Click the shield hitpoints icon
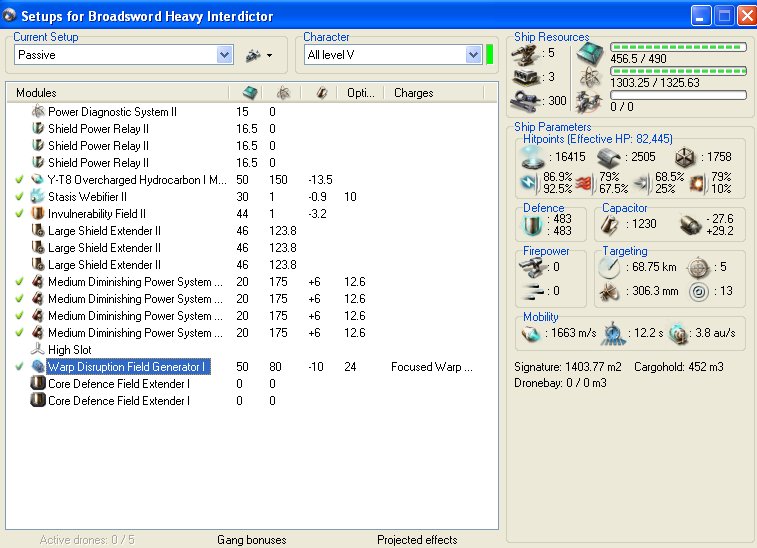This screenshot has width=757, height=548. [x=530, y=156]
